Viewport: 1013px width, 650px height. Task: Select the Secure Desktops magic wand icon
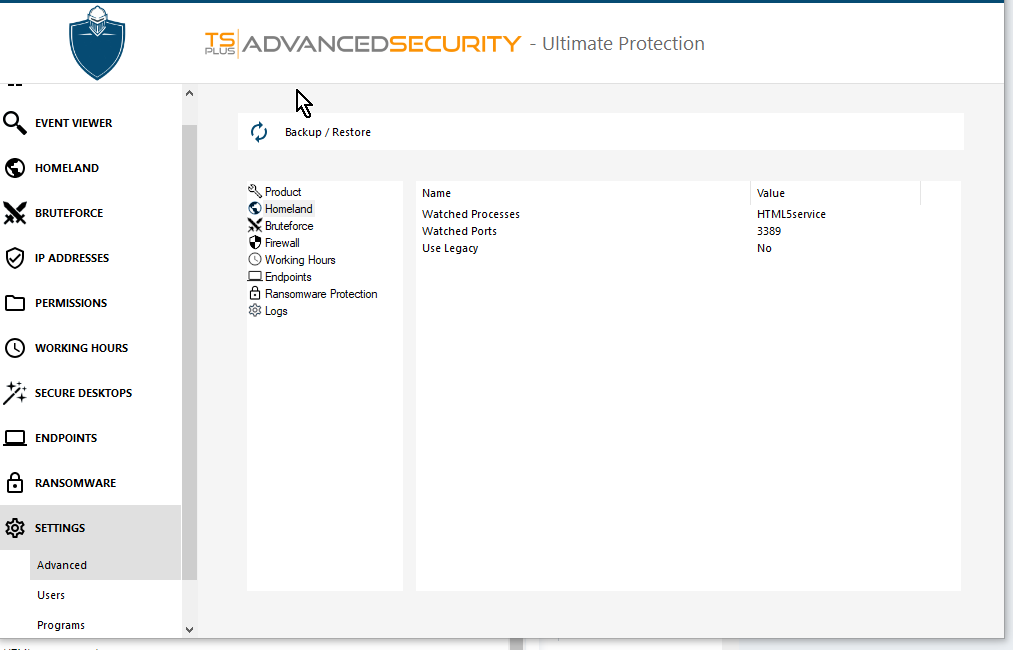pyautogui.click(x=15, y=393)
